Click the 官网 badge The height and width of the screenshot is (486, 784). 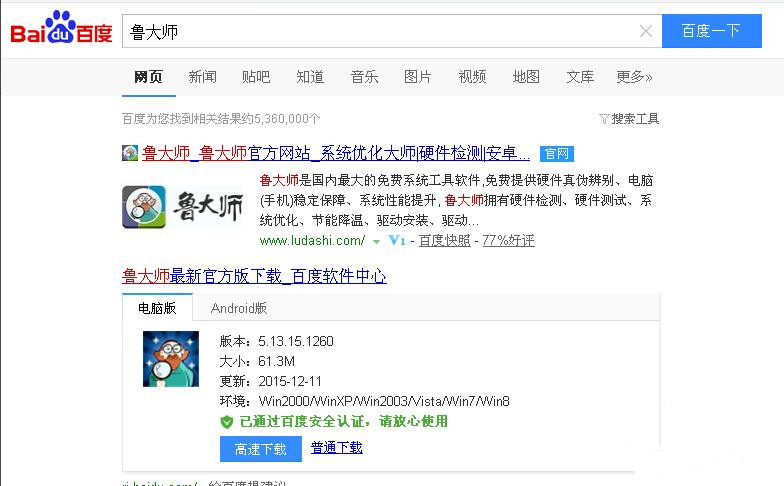tap(556, 154)
